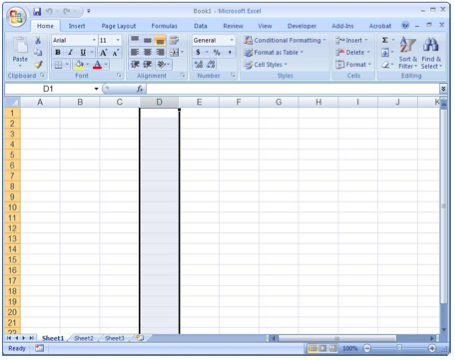This screenshot has width=455, height=360.
Task: Open Excel Help question mark
Action: click(405, 25)
